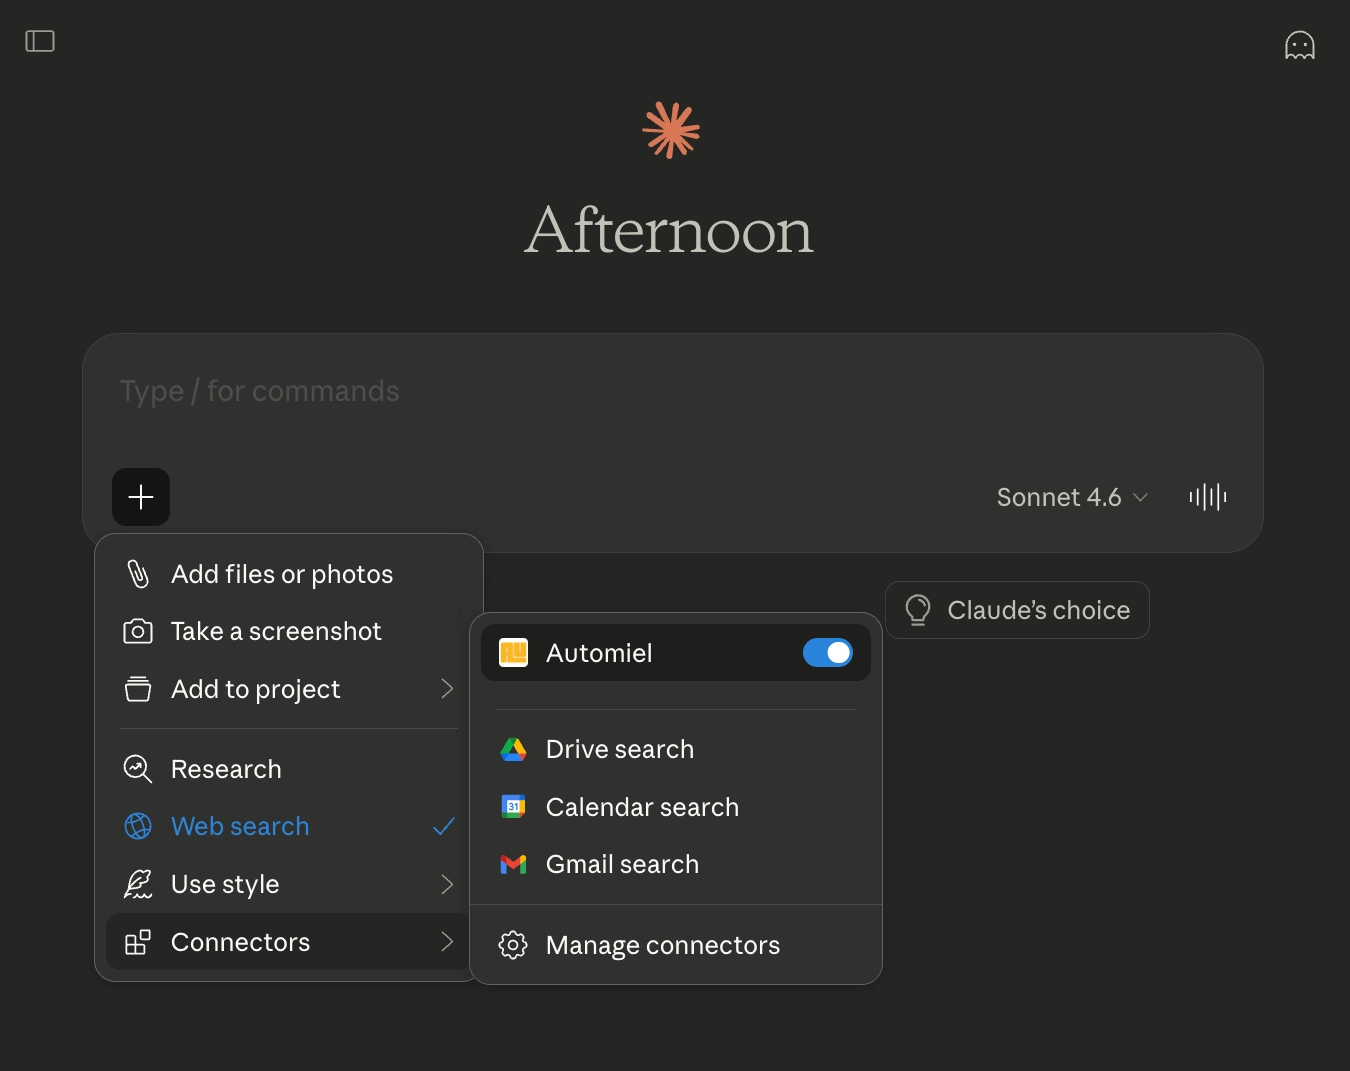Viewport: 1350px width, 1071px height.
Task: Focus the Type / for commands input
Action: pos(670,391)
